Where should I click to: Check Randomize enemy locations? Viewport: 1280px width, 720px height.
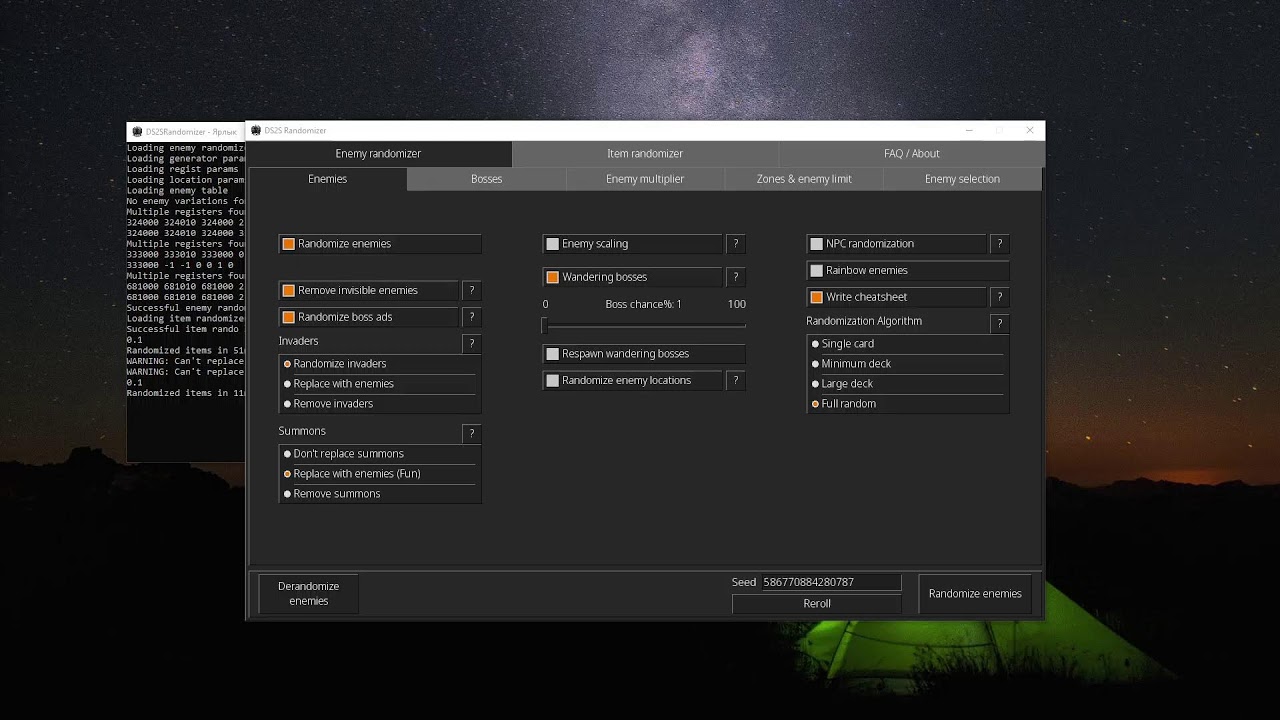click(552, 381)
